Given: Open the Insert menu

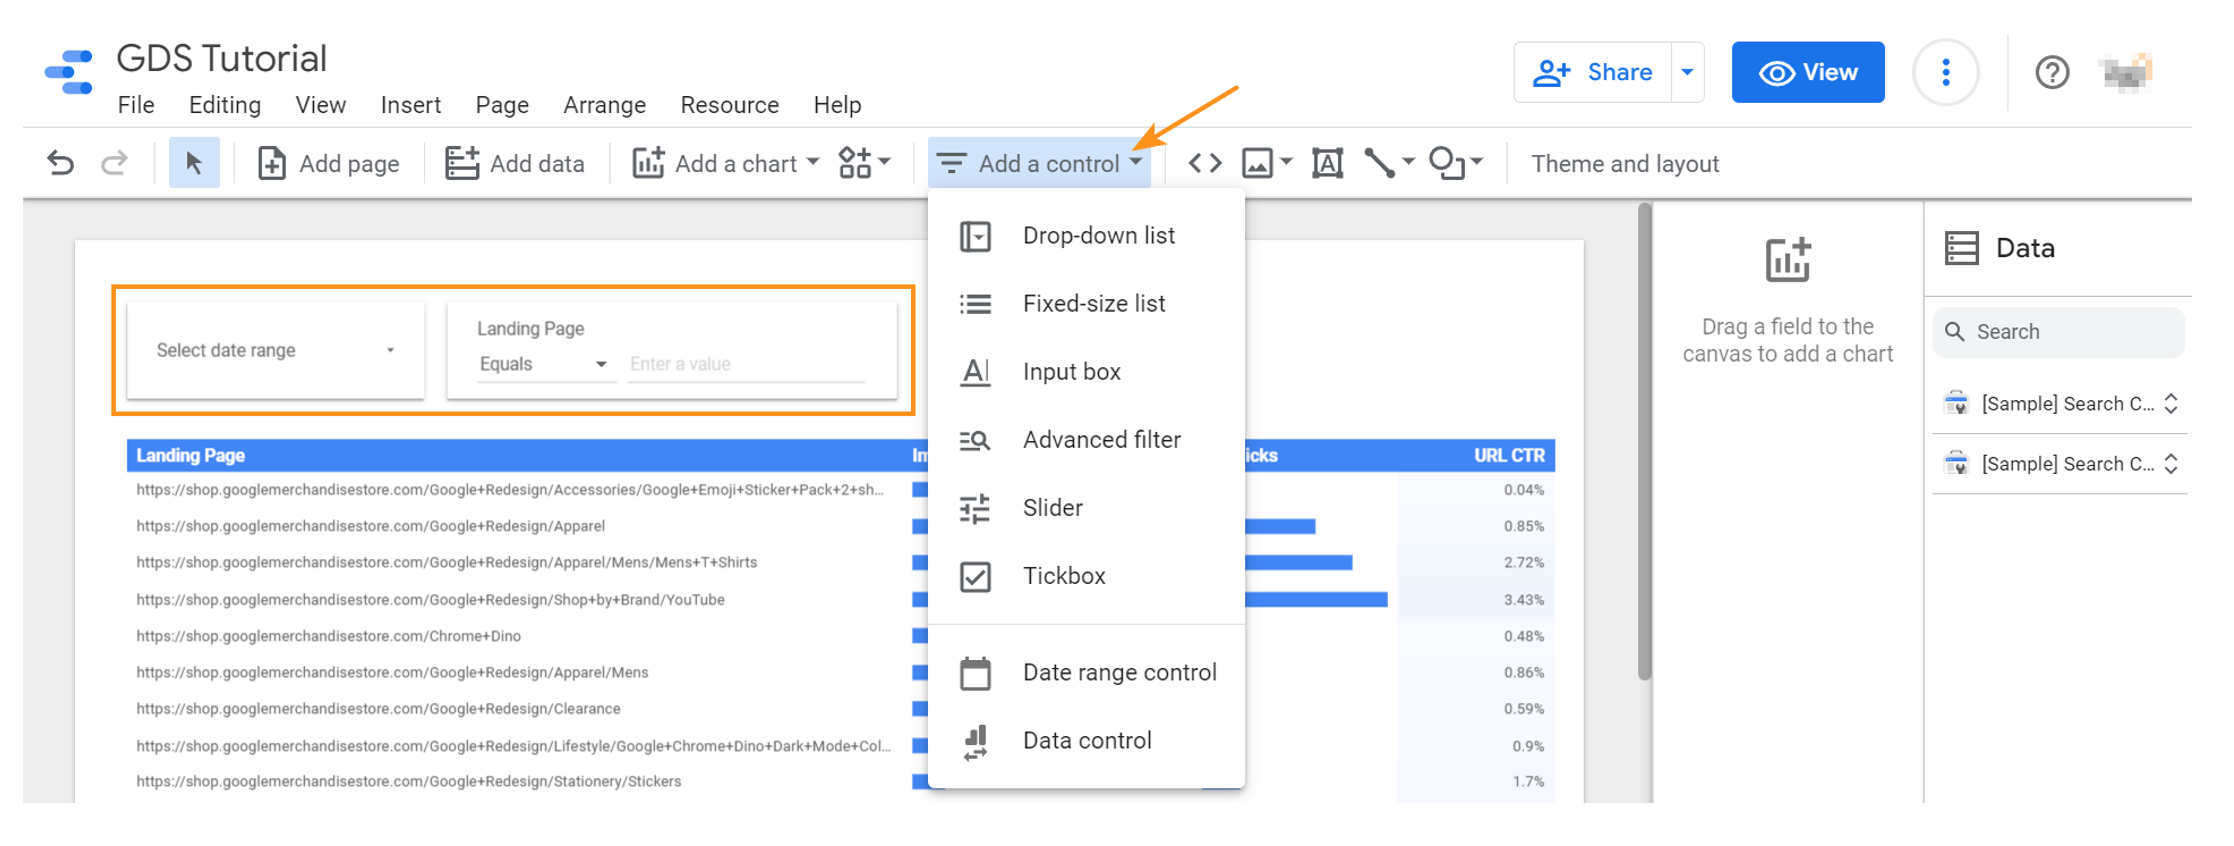Looking at the screenshot, I should click(x=411, y=105).
